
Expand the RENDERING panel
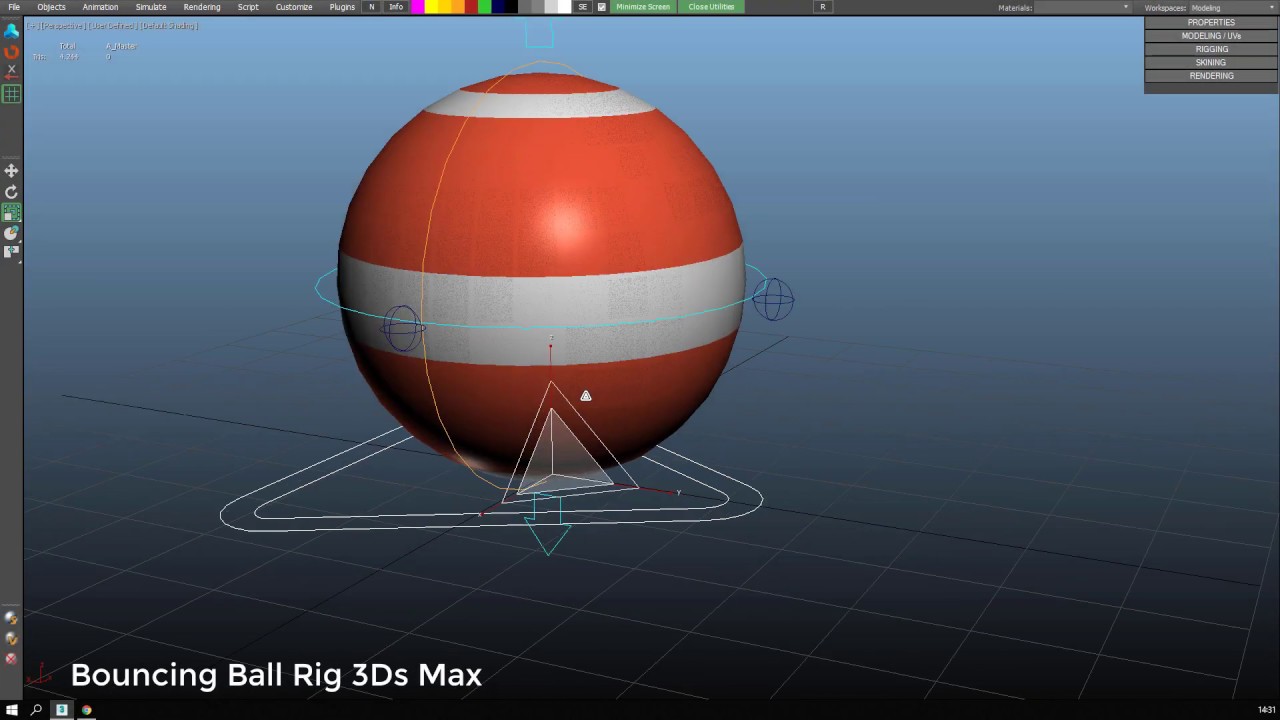(1211, 76)
